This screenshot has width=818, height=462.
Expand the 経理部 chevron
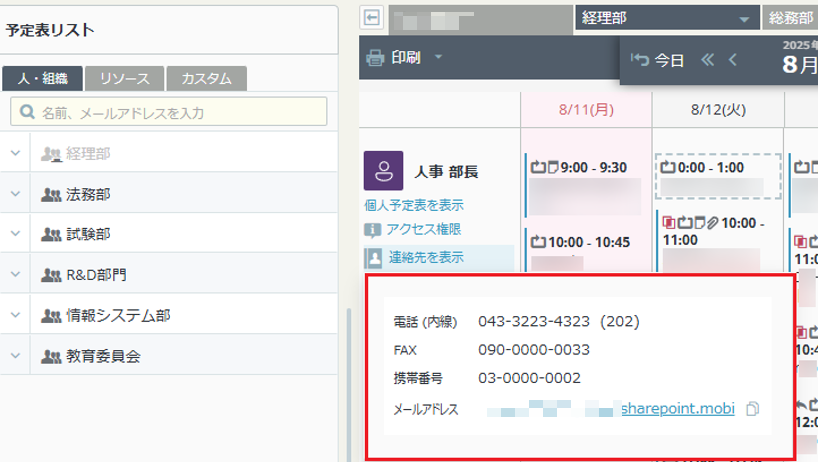click(x=16, y=153)
